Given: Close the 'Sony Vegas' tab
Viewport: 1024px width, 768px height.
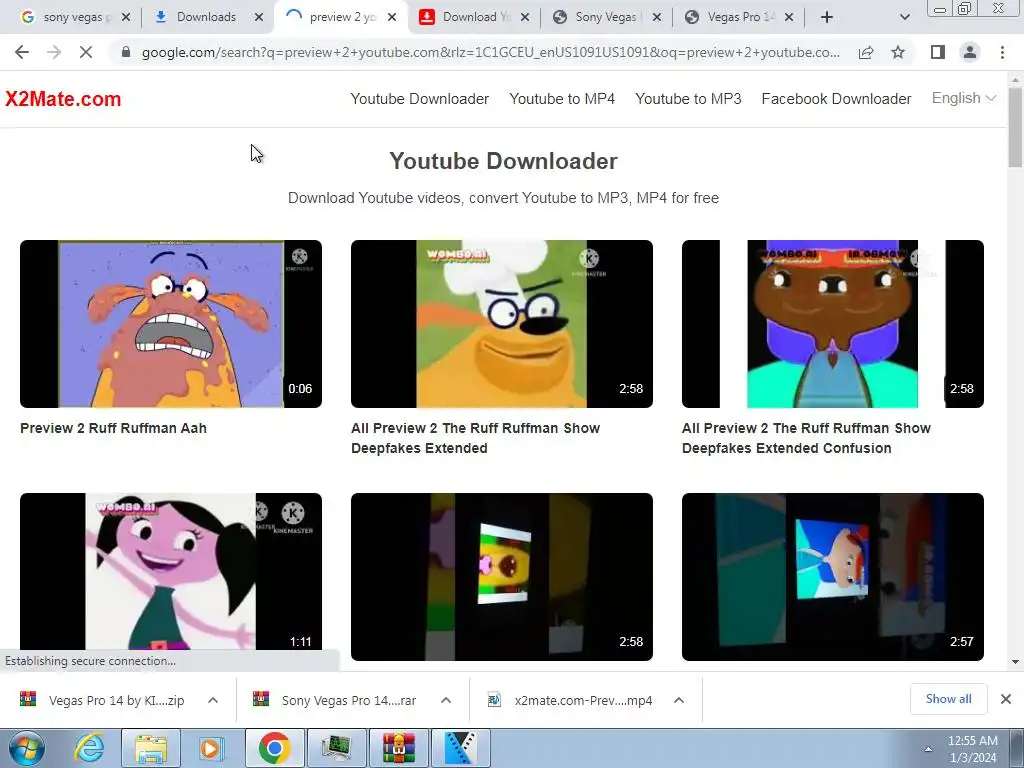Looking at the screenshot, I should pyautogui.click(x=657, y=17).
